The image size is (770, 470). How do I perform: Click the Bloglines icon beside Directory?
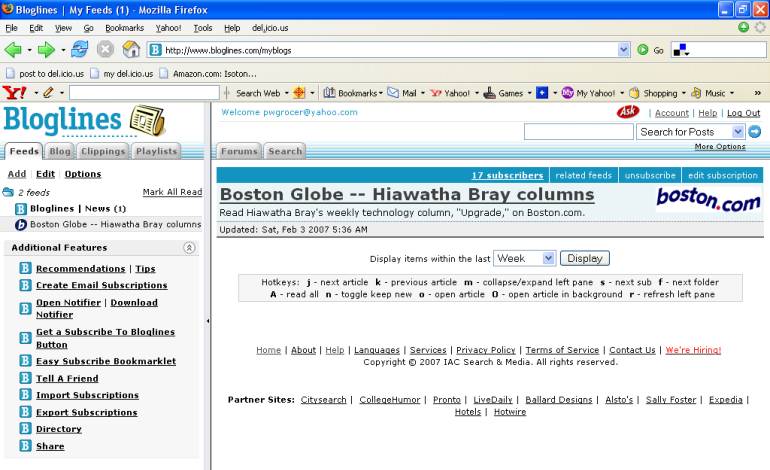(x=26, y=429)
